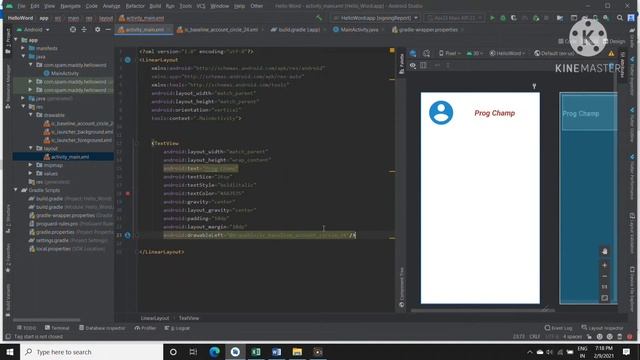Open the device selector dropdown
The height and width of the screenshot is (360, 640).
(x=454, y=18)
